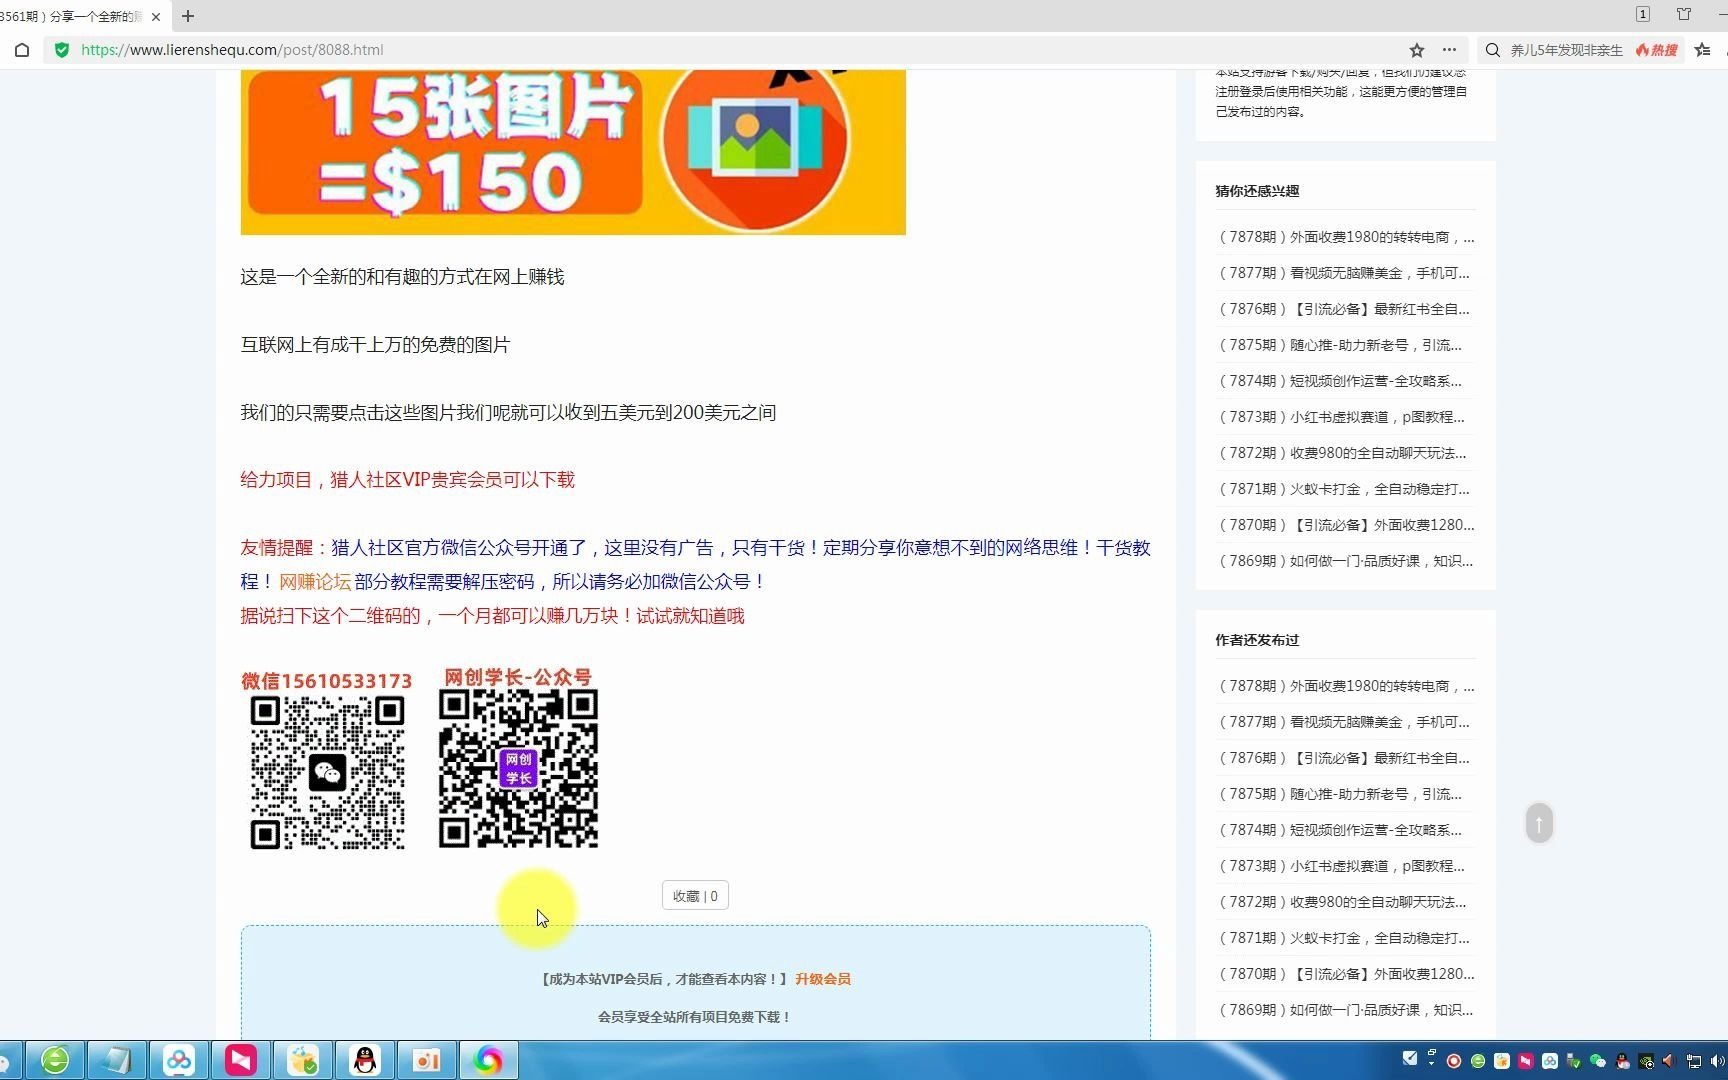Open (7871期) link under 猜你还感兴趣
Viewport: 1728px width, 1080px height.
[x=1343, y=489]
